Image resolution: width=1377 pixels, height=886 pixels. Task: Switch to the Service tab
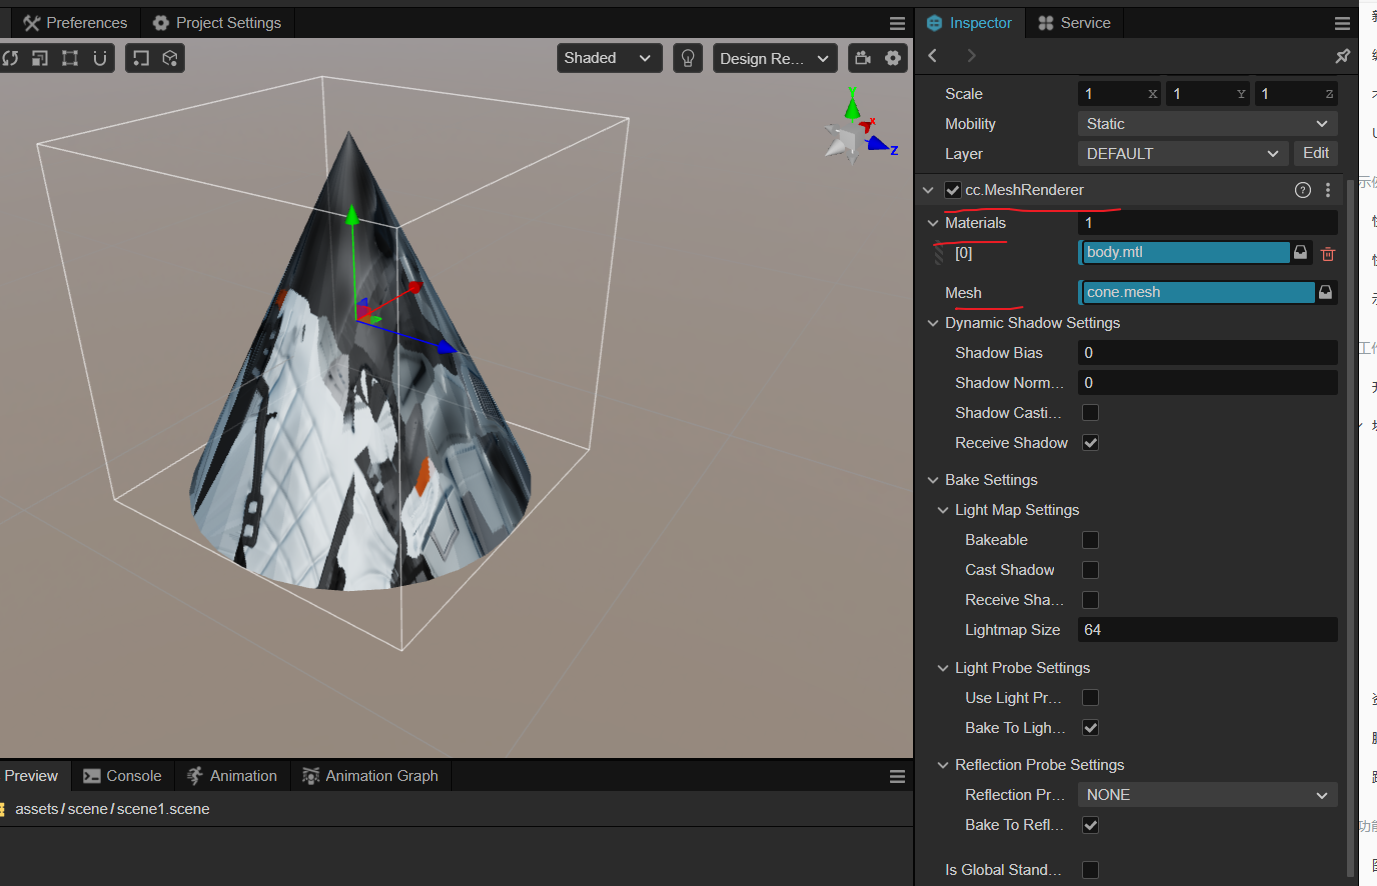point(1075,23)
